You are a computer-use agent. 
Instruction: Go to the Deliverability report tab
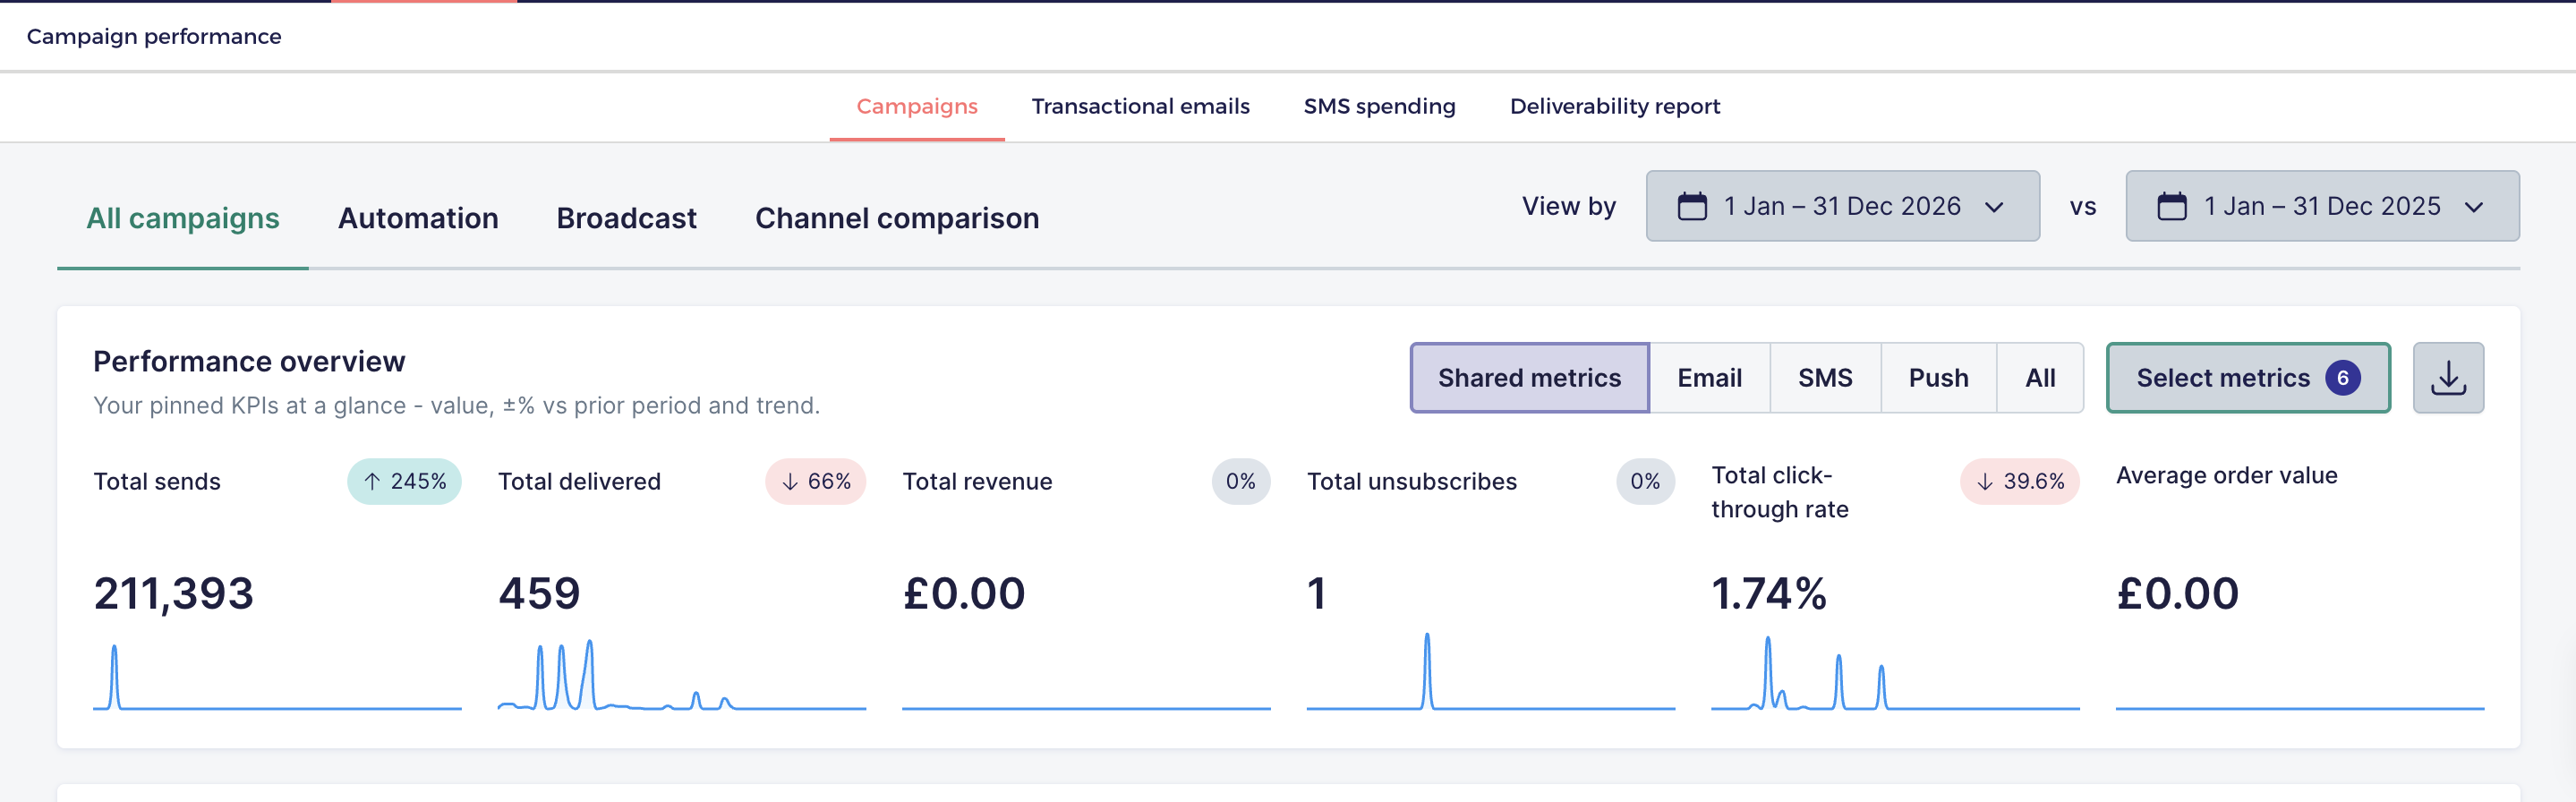coord(1614,106)
